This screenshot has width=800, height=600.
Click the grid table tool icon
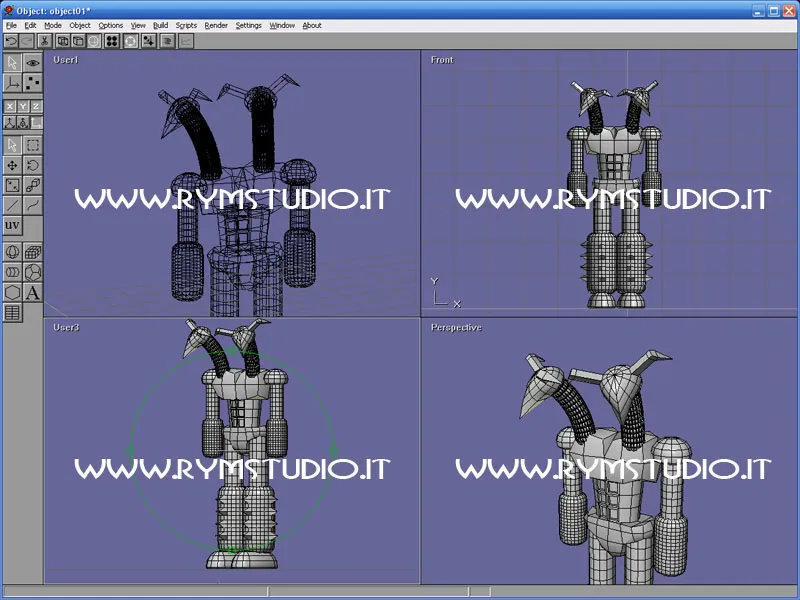tap(12, 312)
